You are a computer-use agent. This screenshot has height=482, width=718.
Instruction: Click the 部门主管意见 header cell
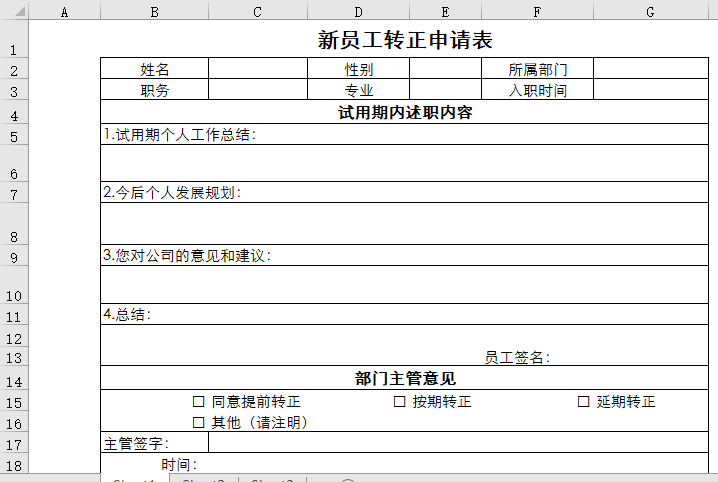click(x=404, y=379)
